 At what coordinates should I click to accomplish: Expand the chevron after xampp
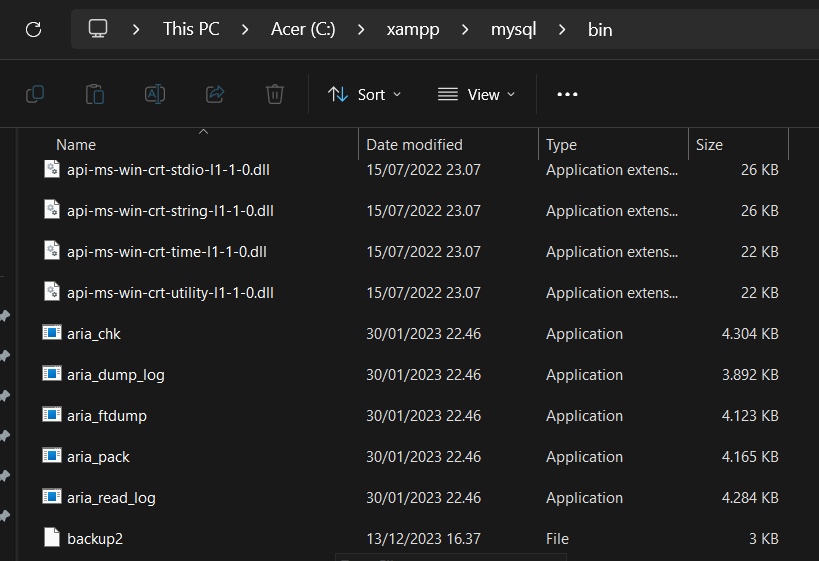(x=465, y=29)
